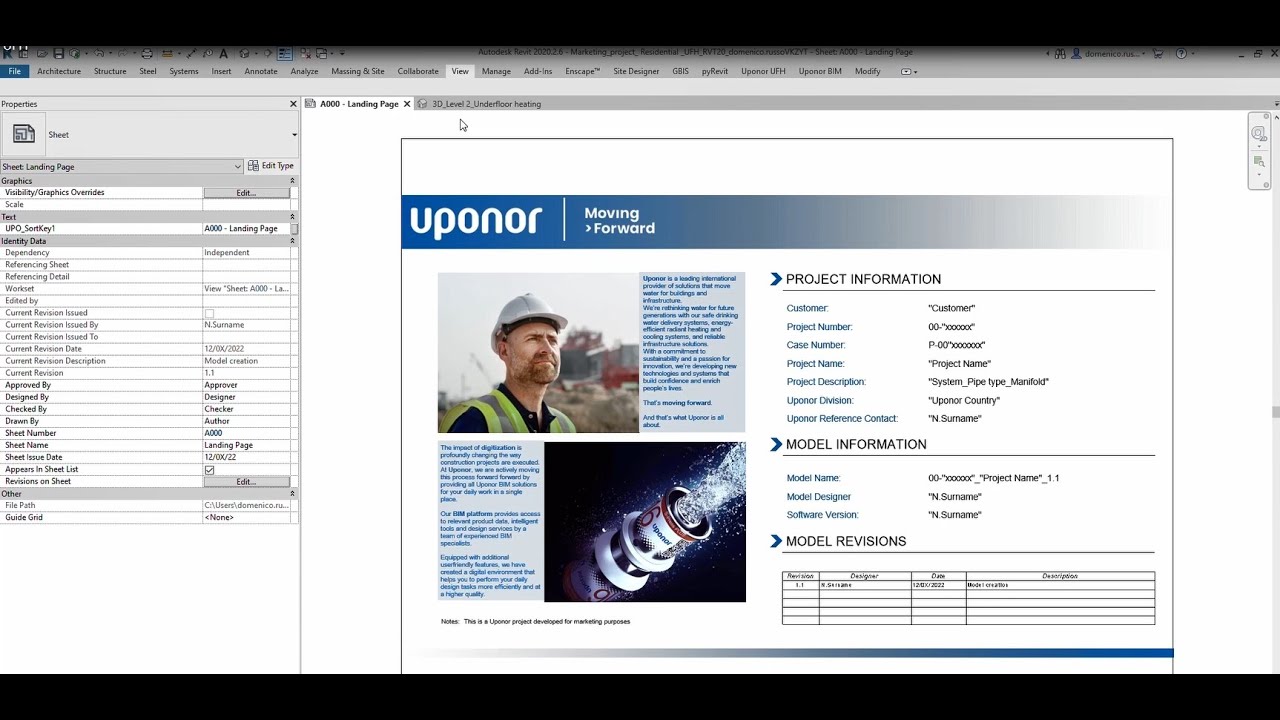Click Edit for Visibility/Graphics Overrides

tap(246, 193)
